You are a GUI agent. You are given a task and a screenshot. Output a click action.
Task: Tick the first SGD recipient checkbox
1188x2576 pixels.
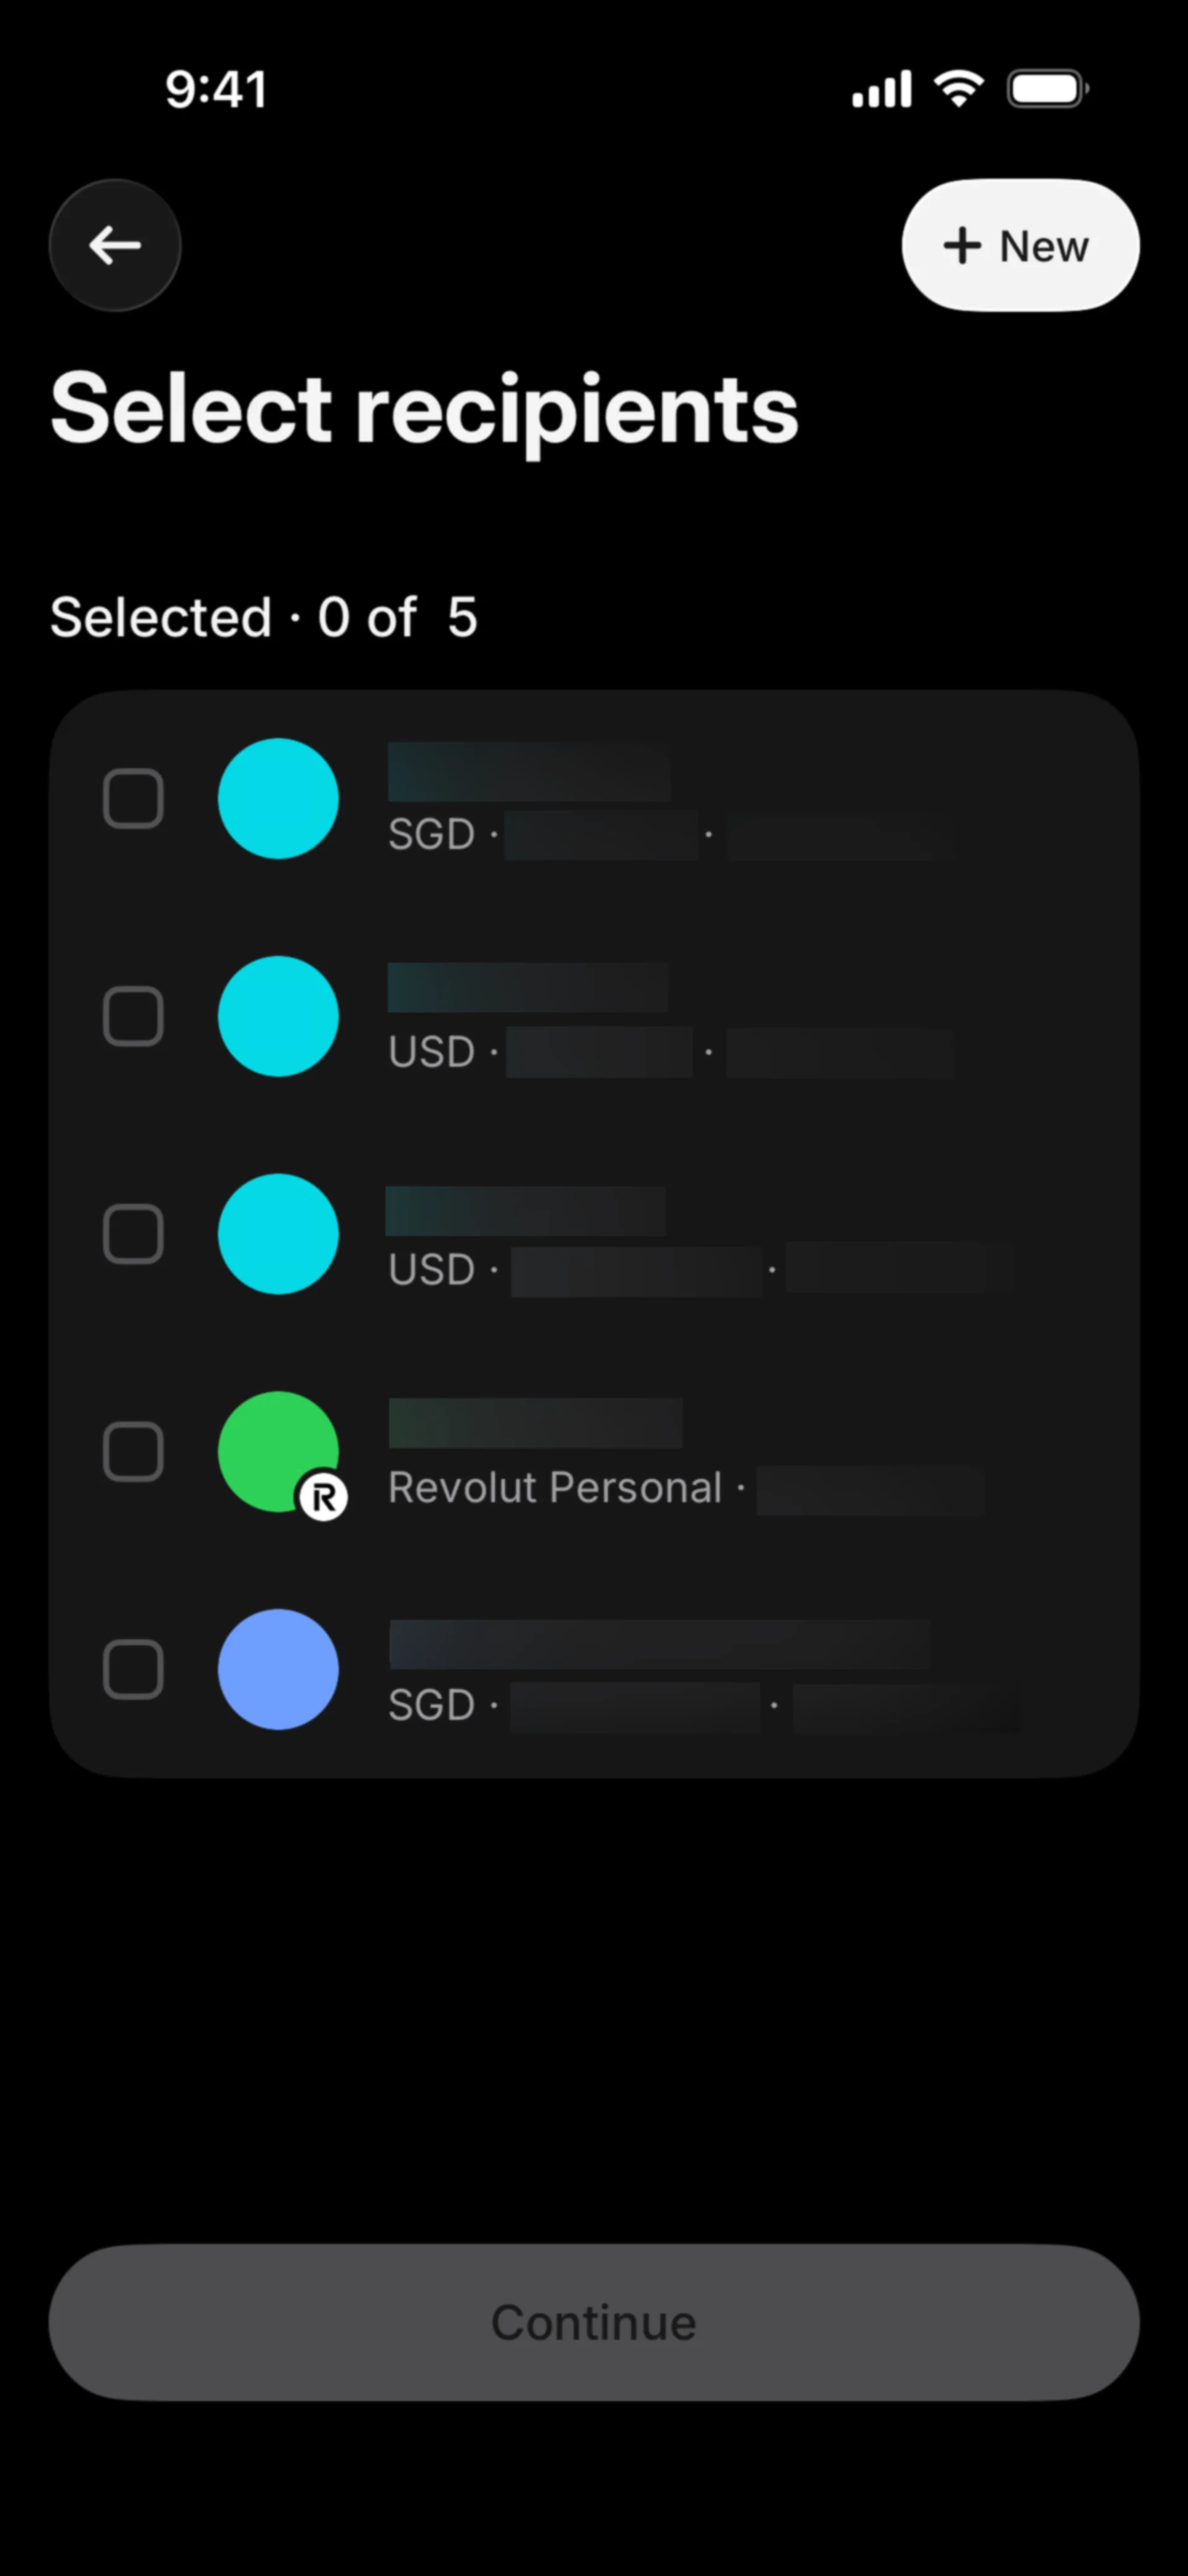(133, 798)
